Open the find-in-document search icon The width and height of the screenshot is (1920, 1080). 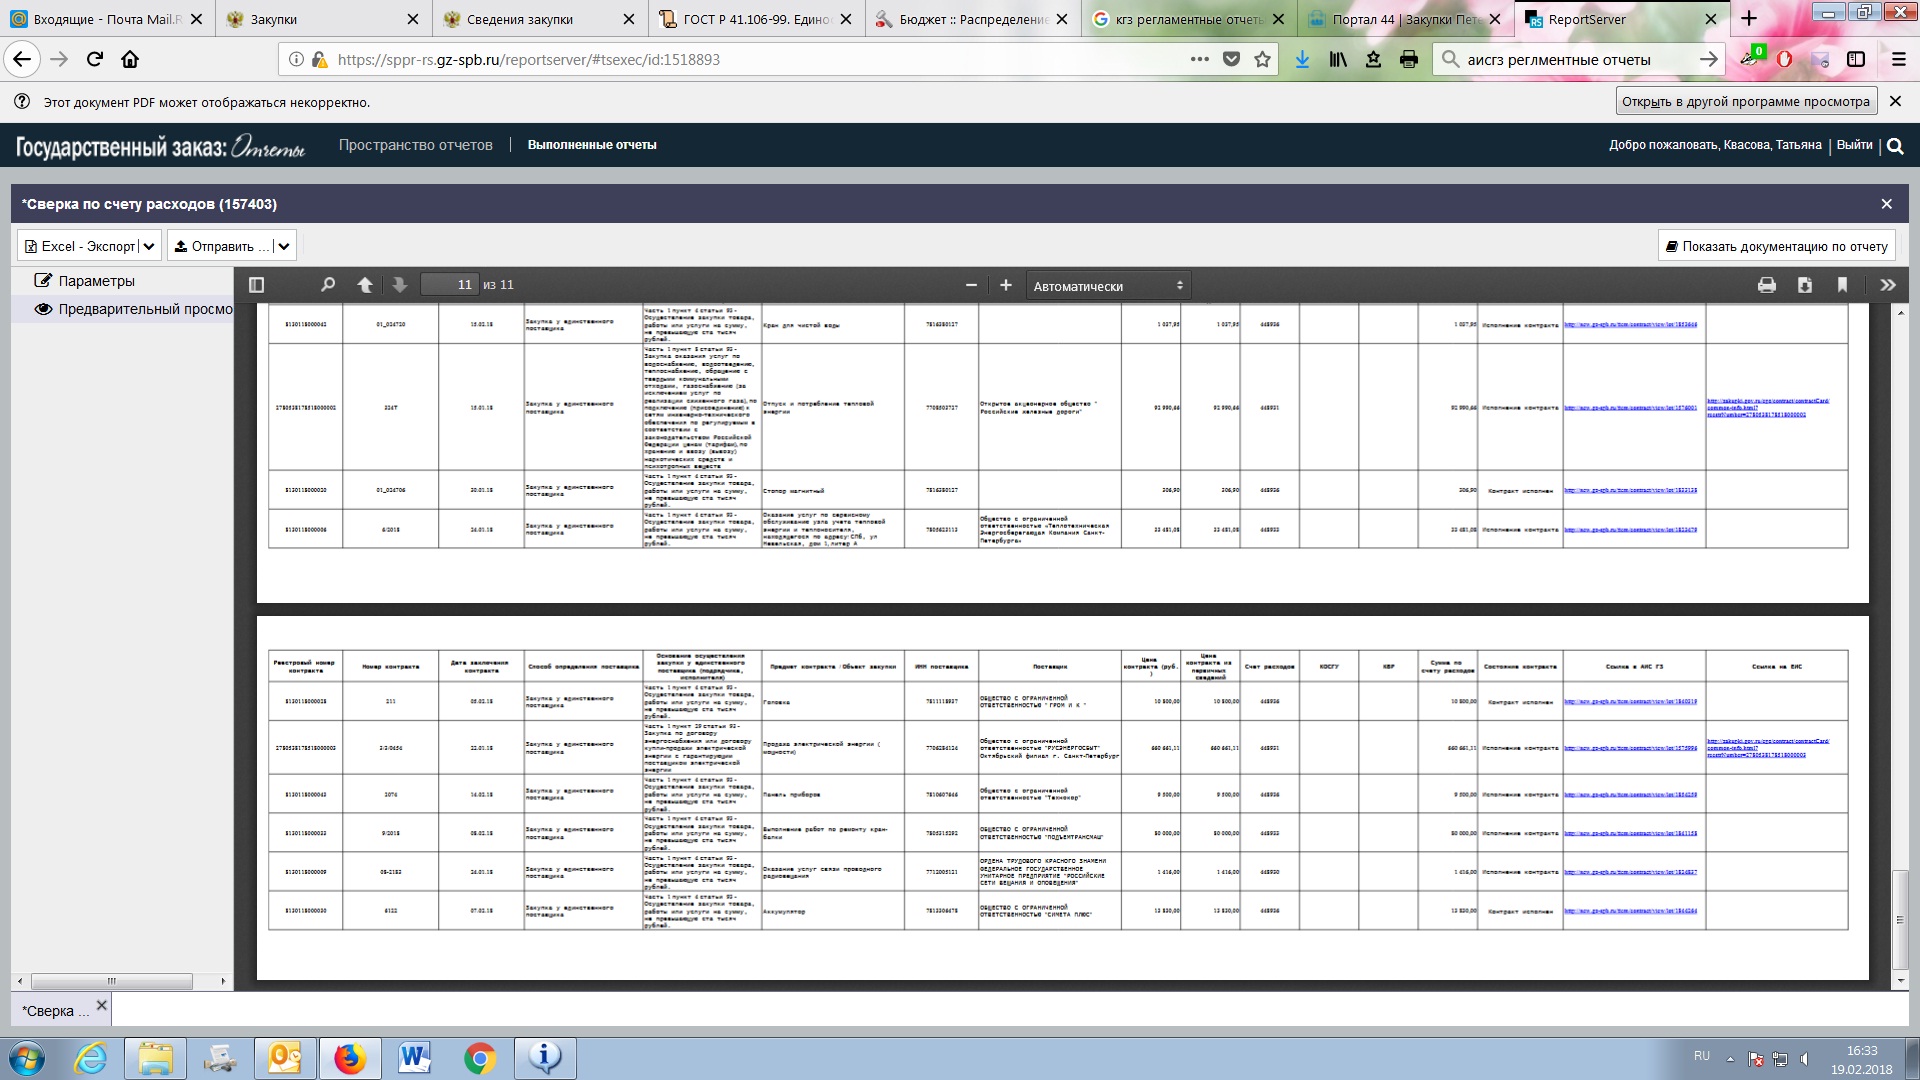(327, 285)
